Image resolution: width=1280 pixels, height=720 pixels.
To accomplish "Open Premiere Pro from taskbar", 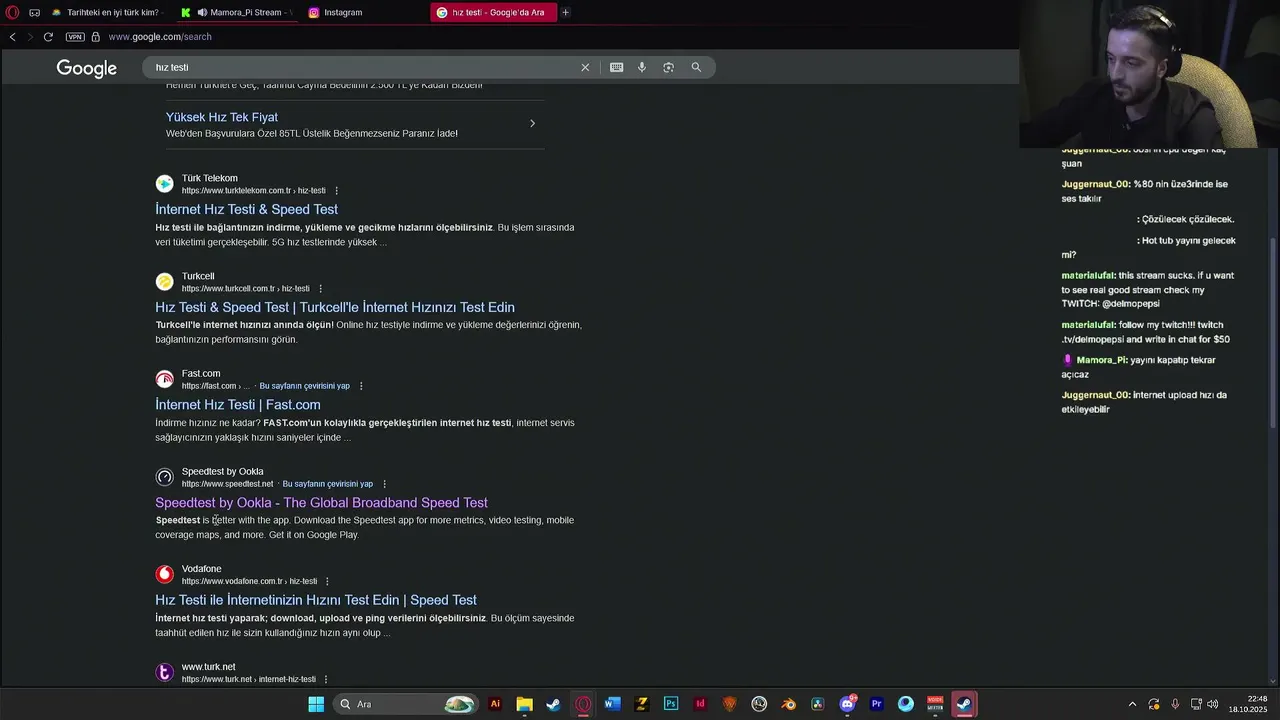I will (x=876, y=704).
